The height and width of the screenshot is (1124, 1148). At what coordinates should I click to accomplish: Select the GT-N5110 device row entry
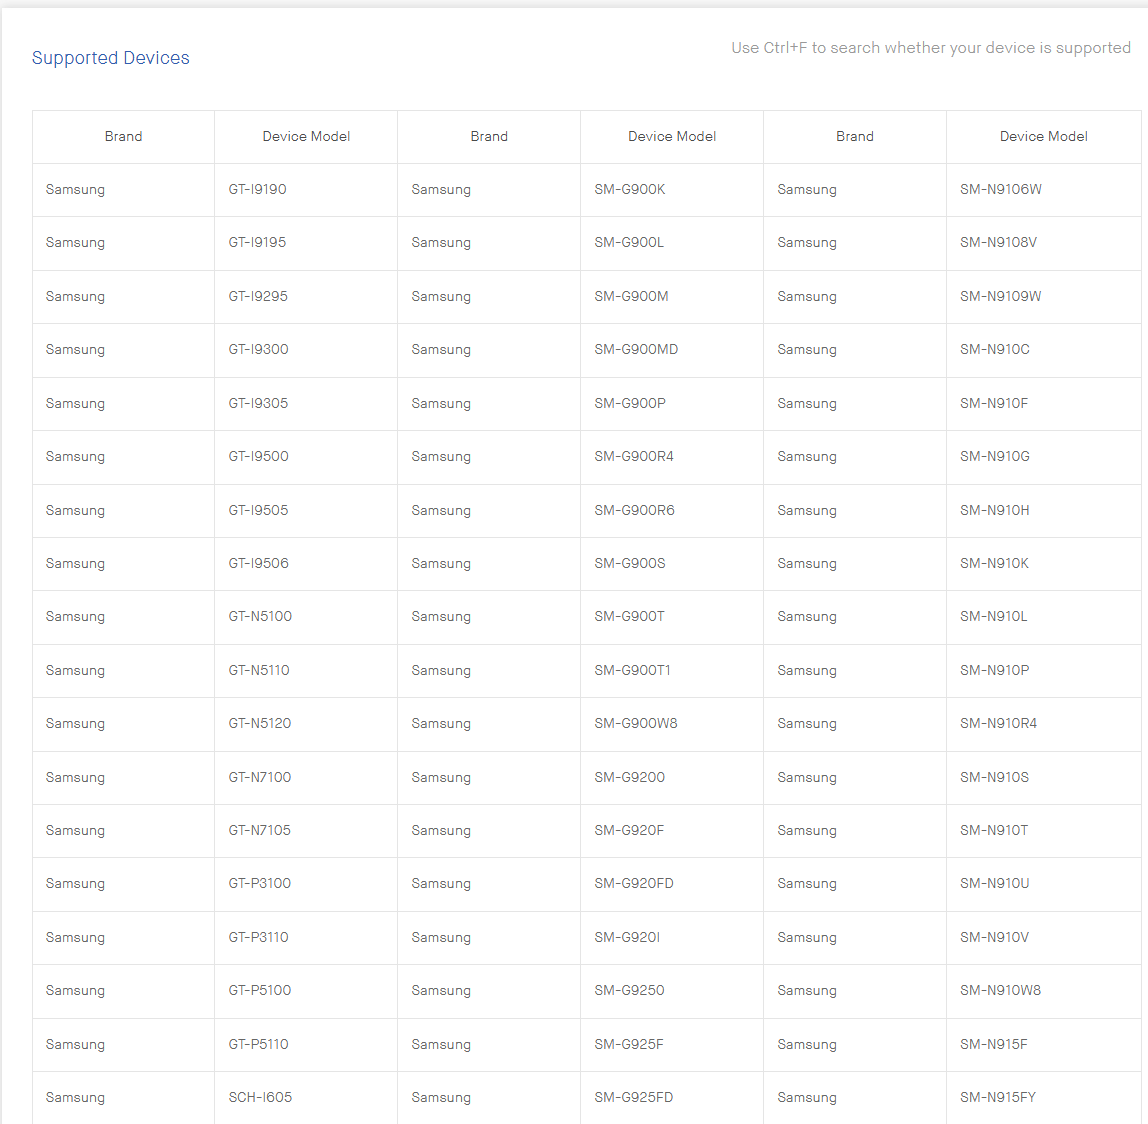tap(259, 670)
